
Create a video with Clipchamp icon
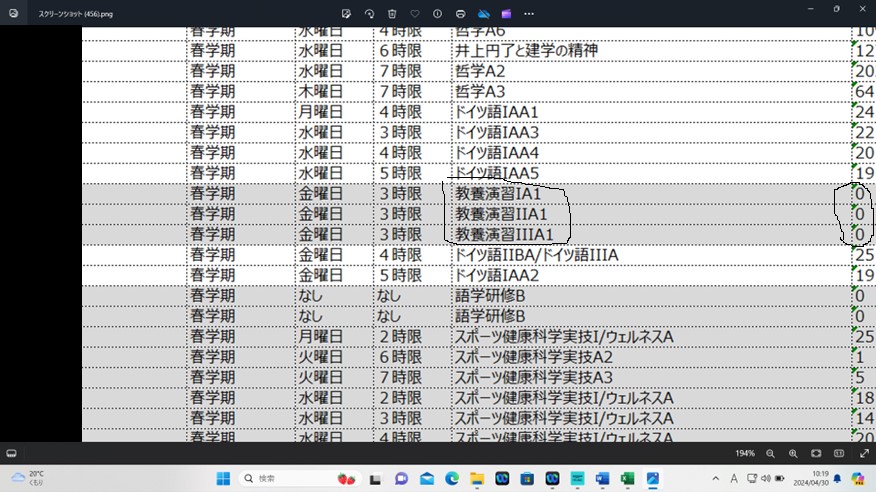pos(506,13)
